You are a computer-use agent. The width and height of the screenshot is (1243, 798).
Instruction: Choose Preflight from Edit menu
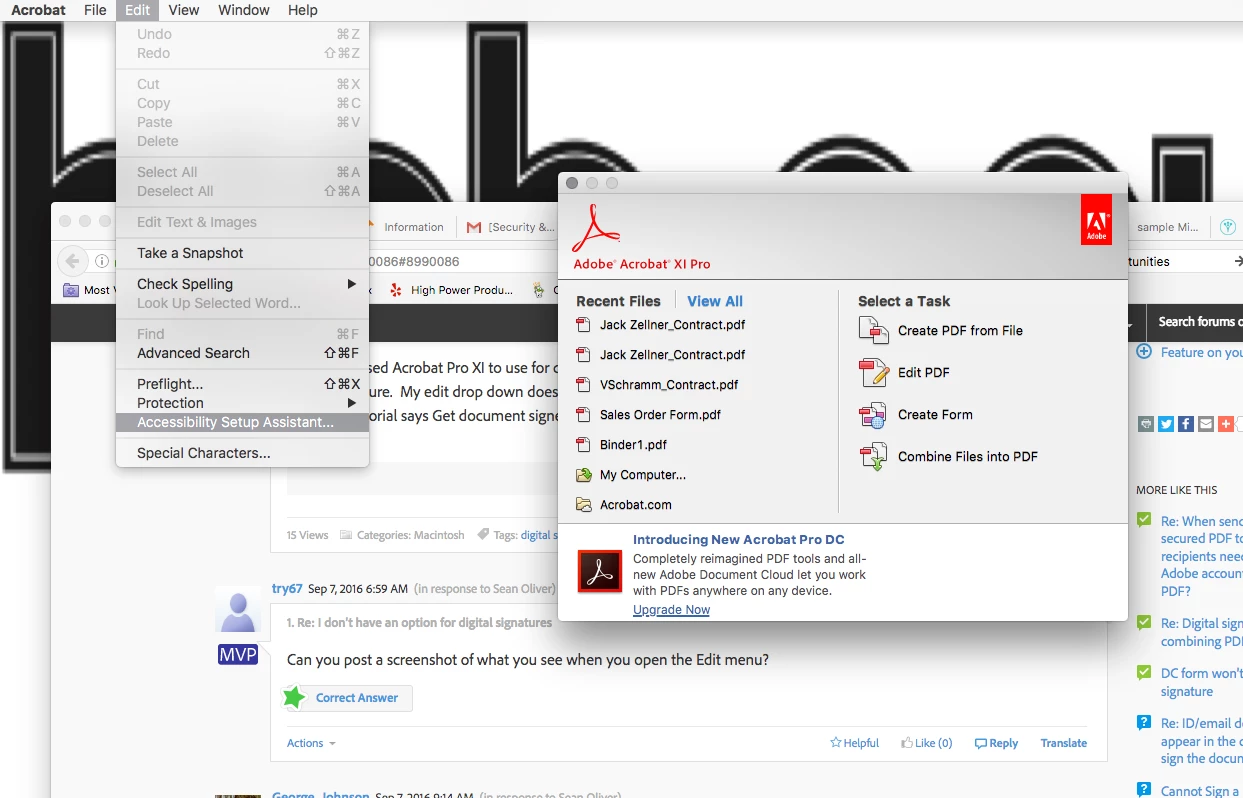point(242,384)
